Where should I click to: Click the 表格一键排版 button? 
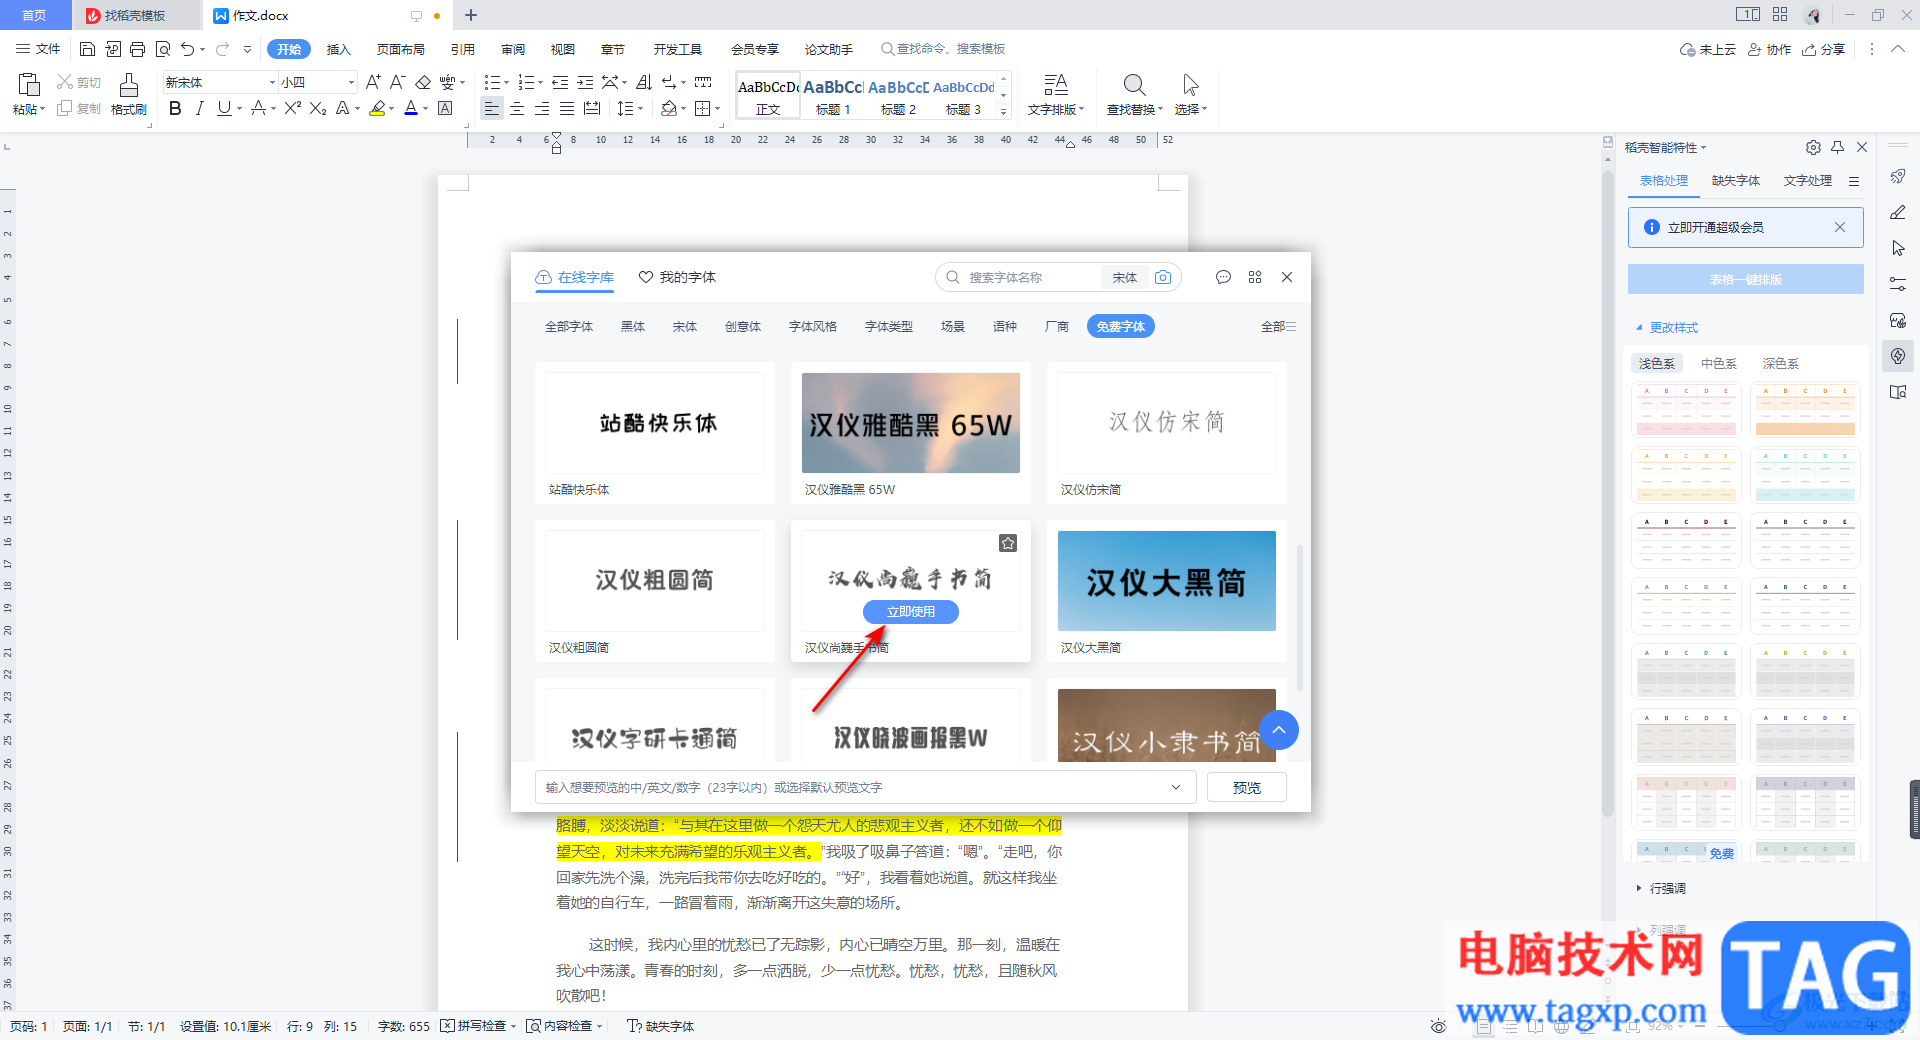click(x=1745, y=279)
